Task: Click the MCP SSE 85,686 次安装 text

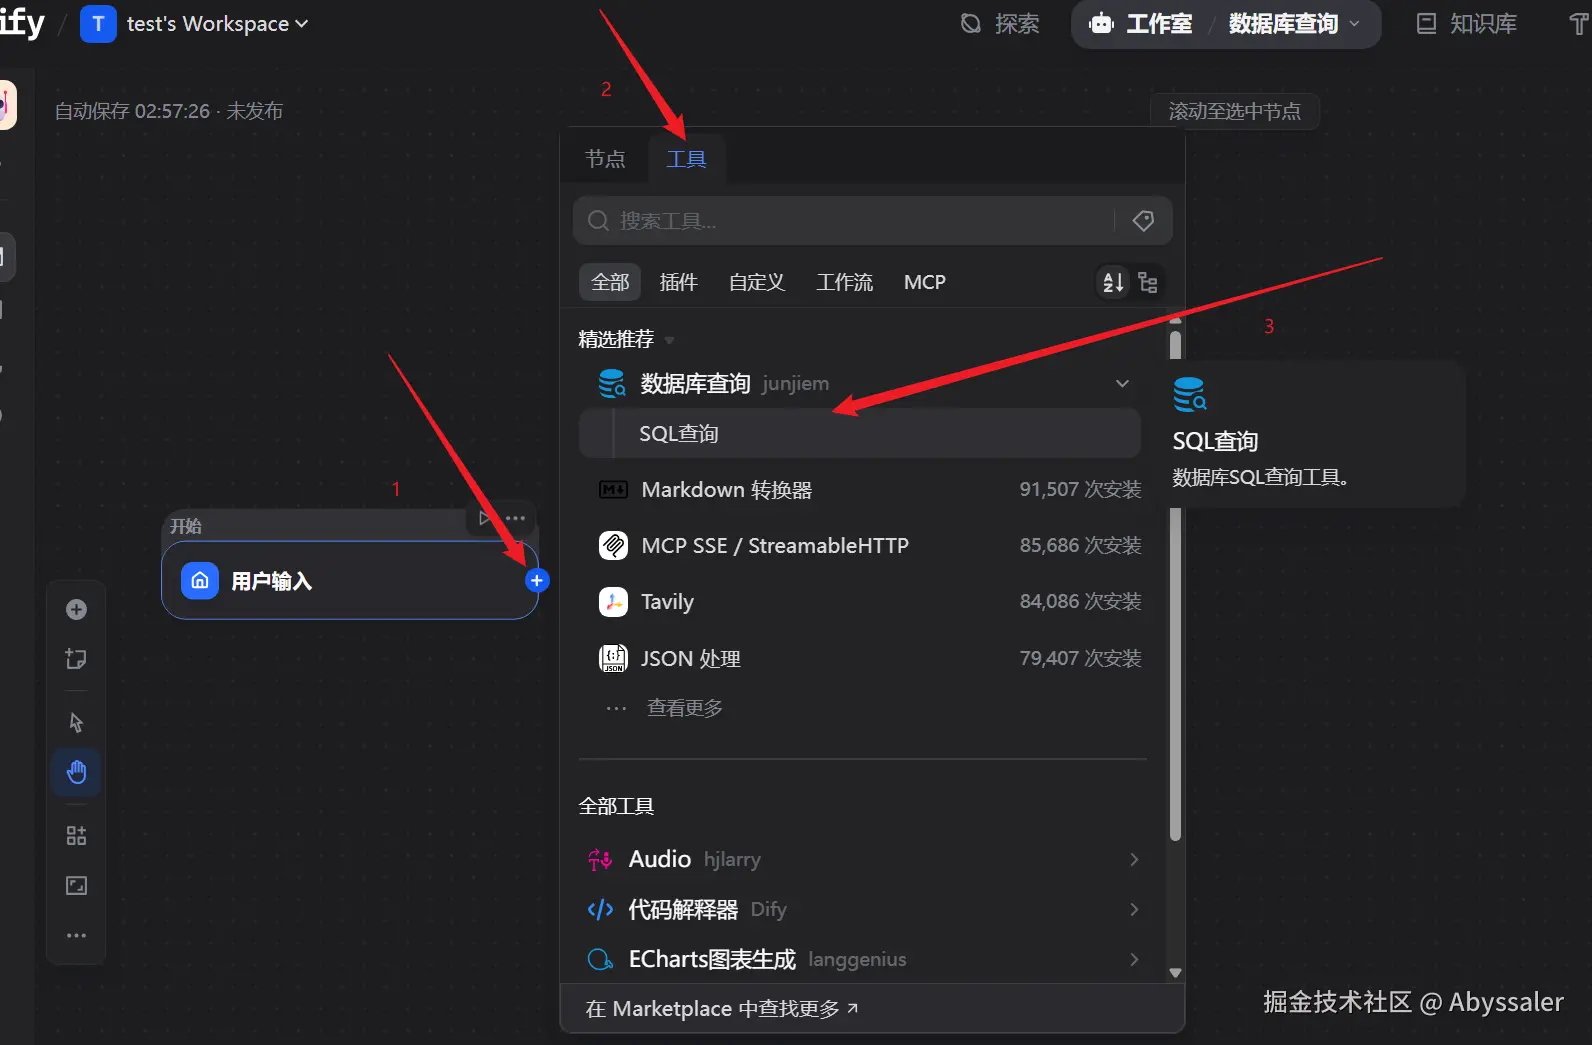Action: [x=1080, y=545]
